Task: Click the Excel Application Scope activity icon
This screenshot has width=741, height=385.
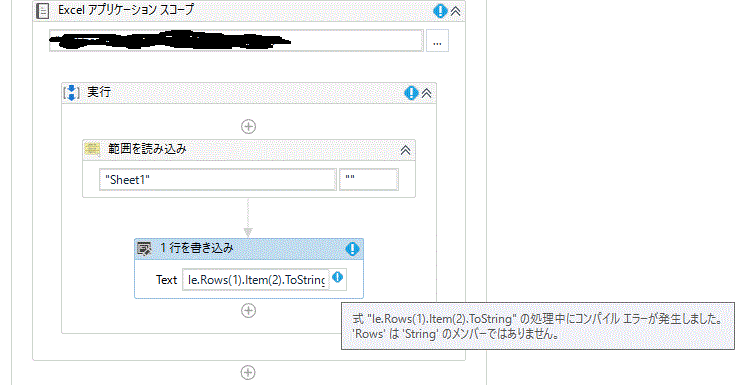Action: [43, 10]
